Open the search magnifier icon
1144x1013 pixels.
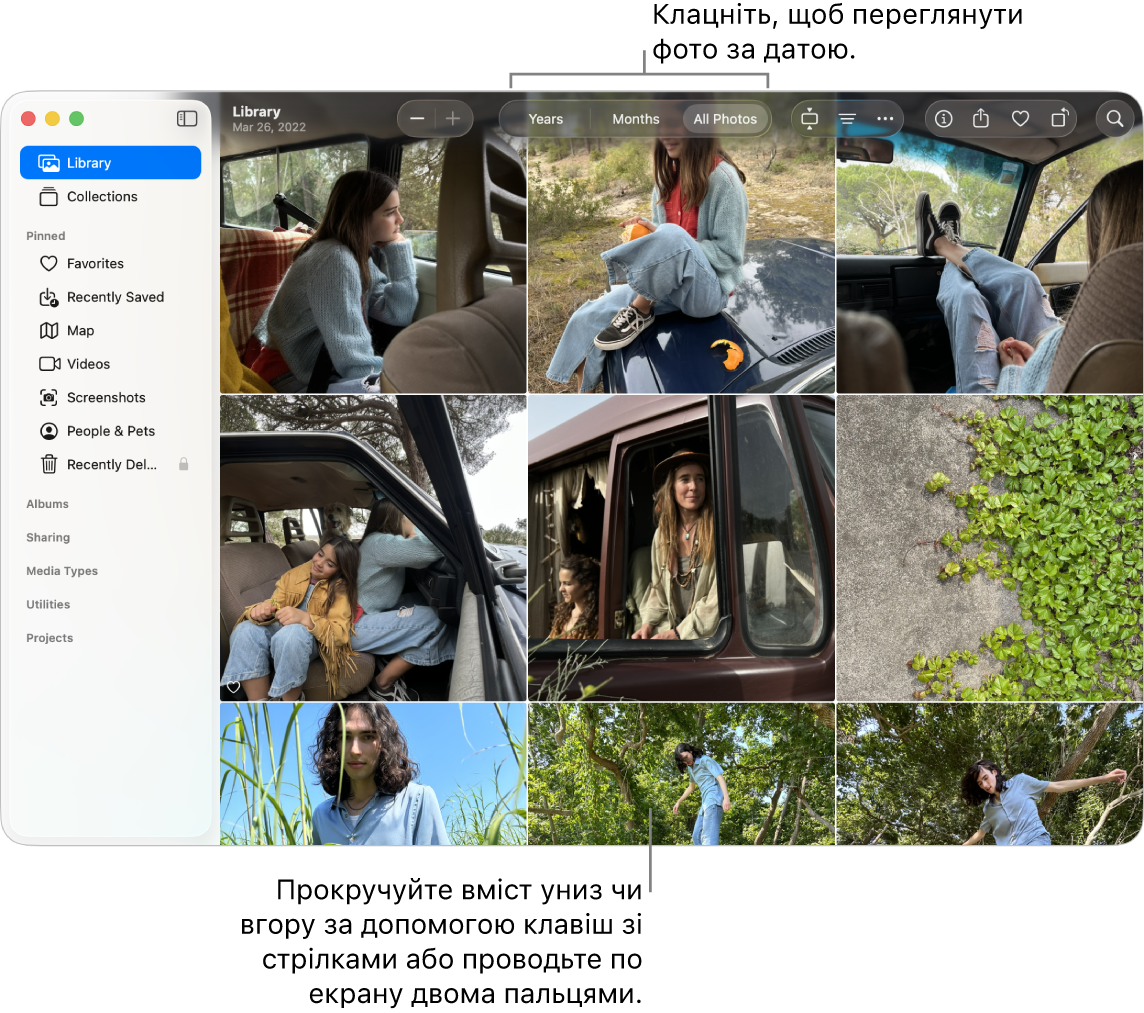[1114, 119]
